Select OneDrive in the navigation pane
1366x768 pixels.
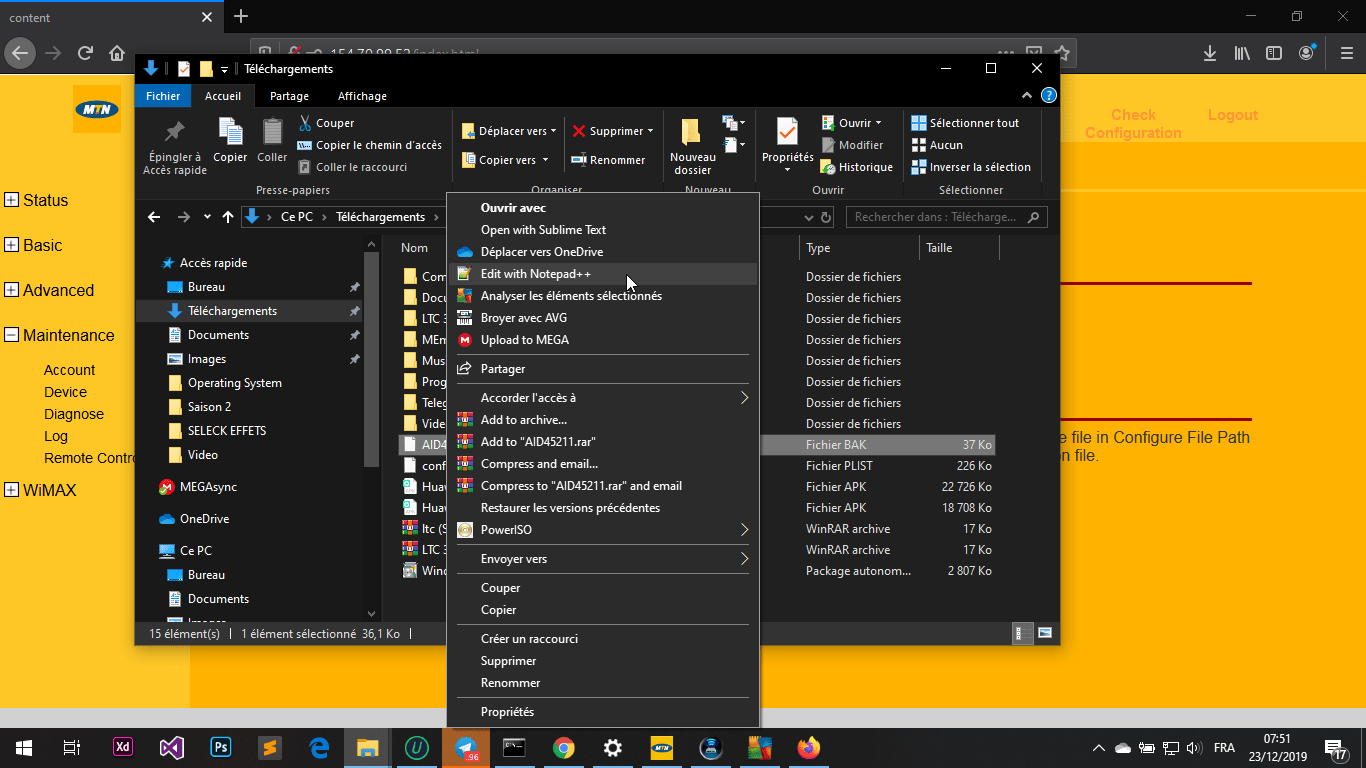(x=204, y=519)
